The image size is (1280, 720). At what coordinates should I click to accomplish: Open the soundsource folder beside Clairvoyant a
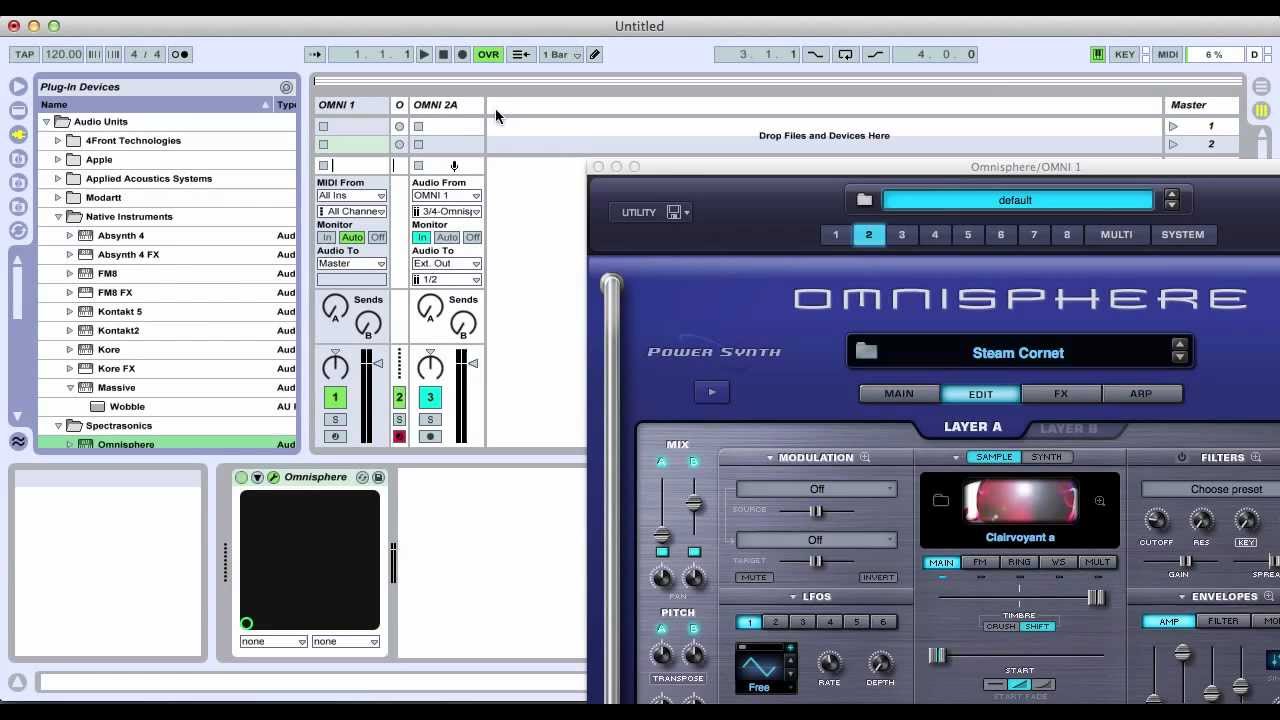(941, 500)
